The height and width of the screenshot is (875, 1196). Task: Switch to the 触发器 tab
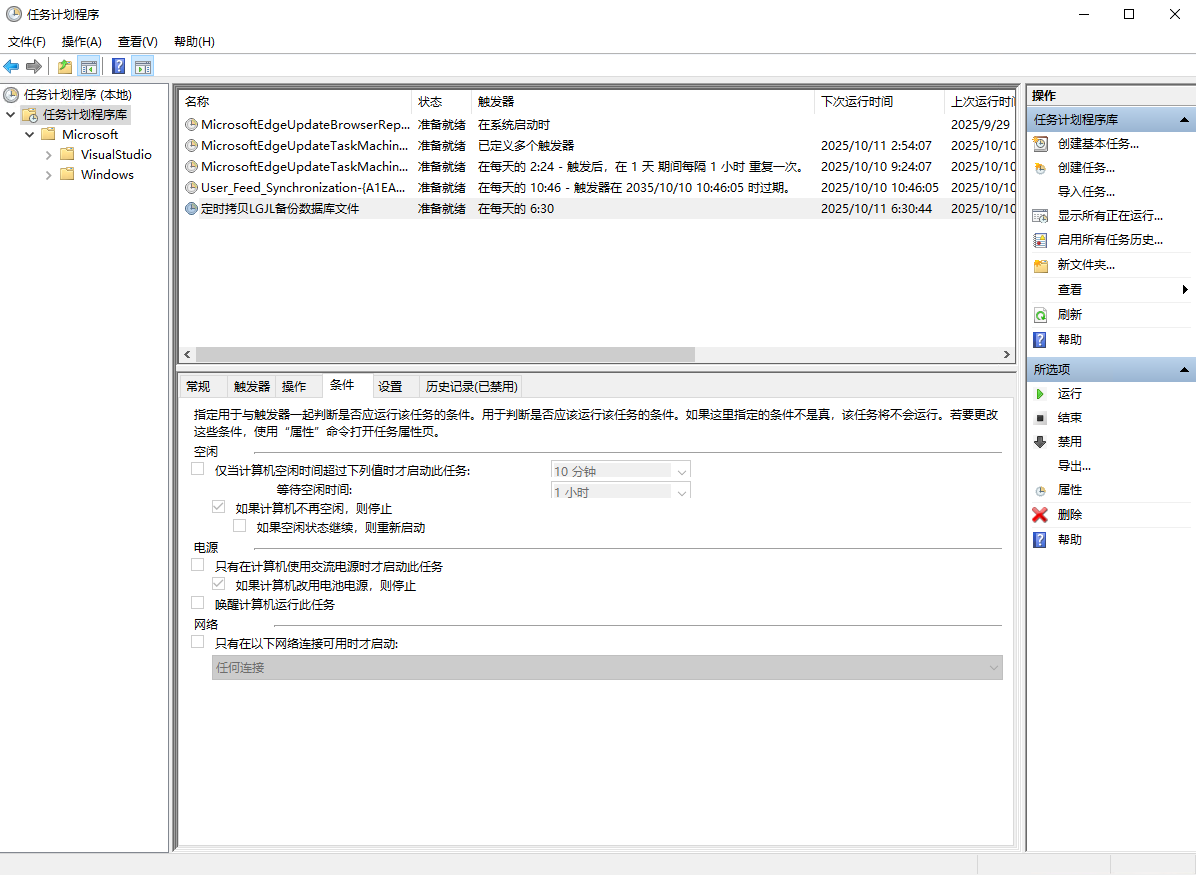tap(250, 386)
